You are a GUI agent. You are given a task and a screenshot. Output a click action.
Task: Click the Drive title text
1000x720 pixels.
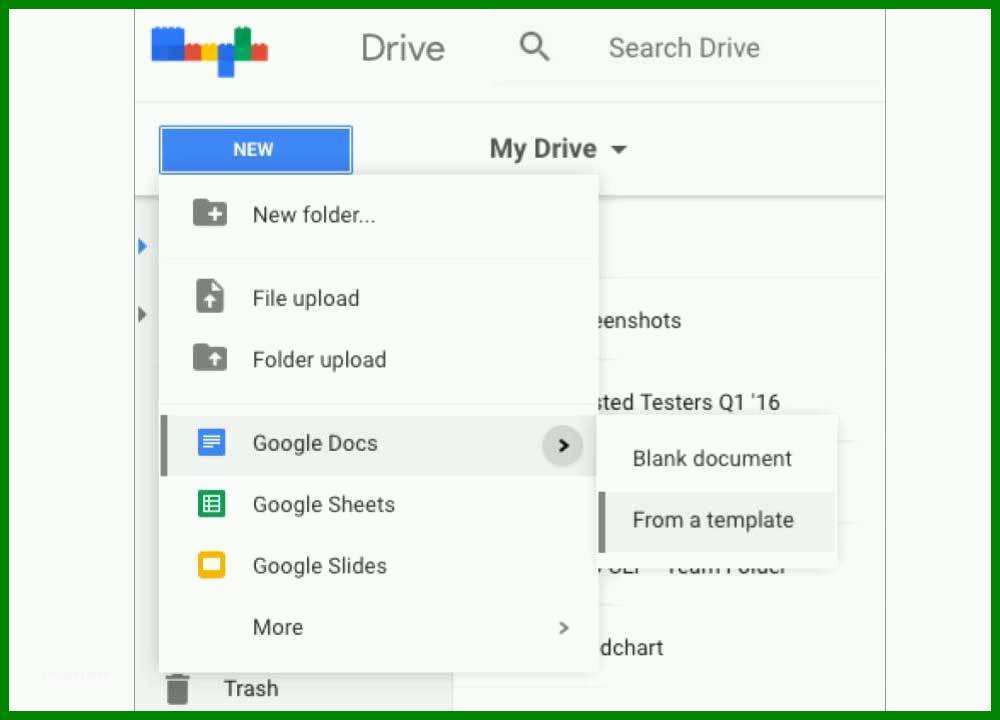tap(403, 48)
